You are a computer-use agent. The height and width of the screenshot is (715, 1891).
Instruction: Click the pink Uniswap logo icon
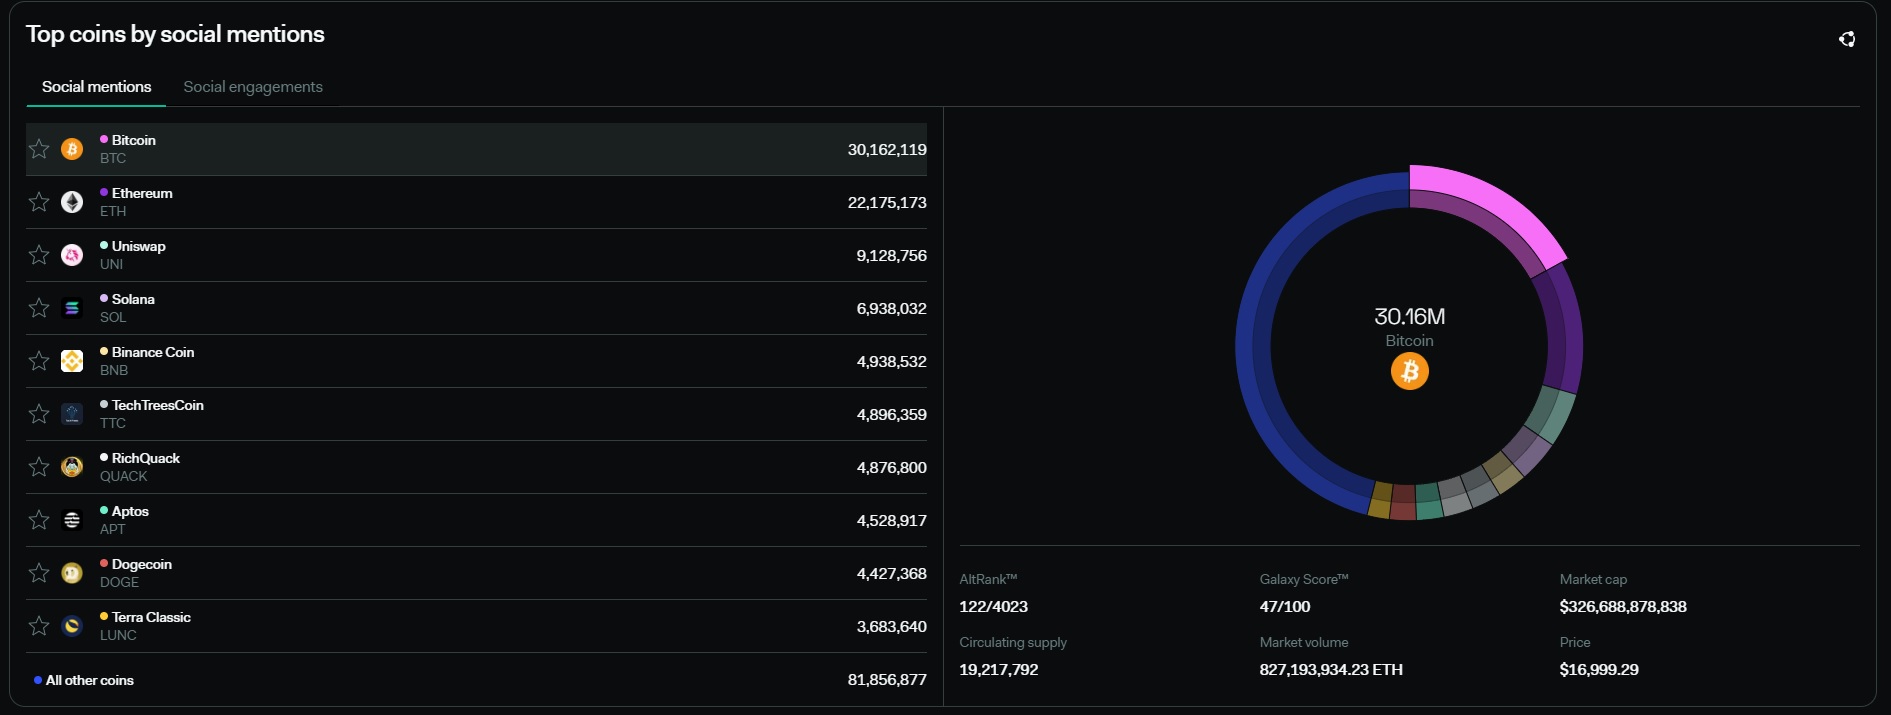click(x=72, y=255)
